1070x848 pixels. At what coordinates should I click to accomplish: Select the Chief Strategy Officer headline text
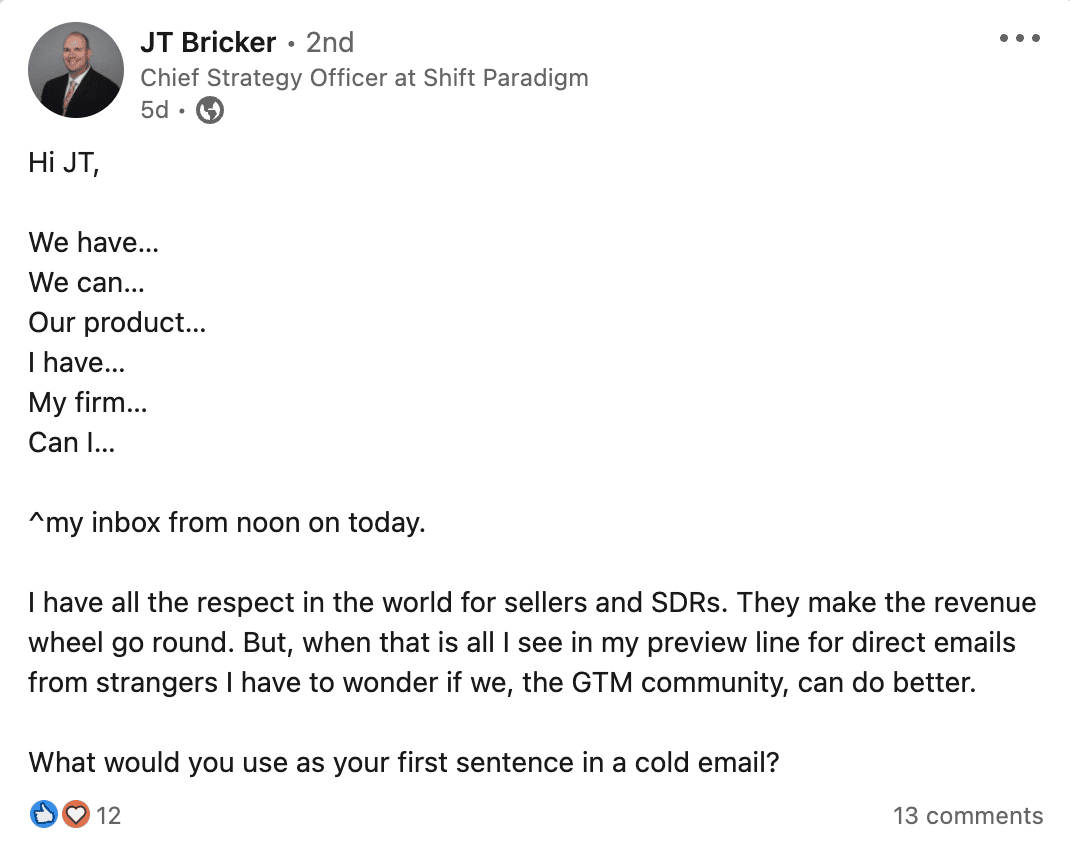(x=364, y=77)
